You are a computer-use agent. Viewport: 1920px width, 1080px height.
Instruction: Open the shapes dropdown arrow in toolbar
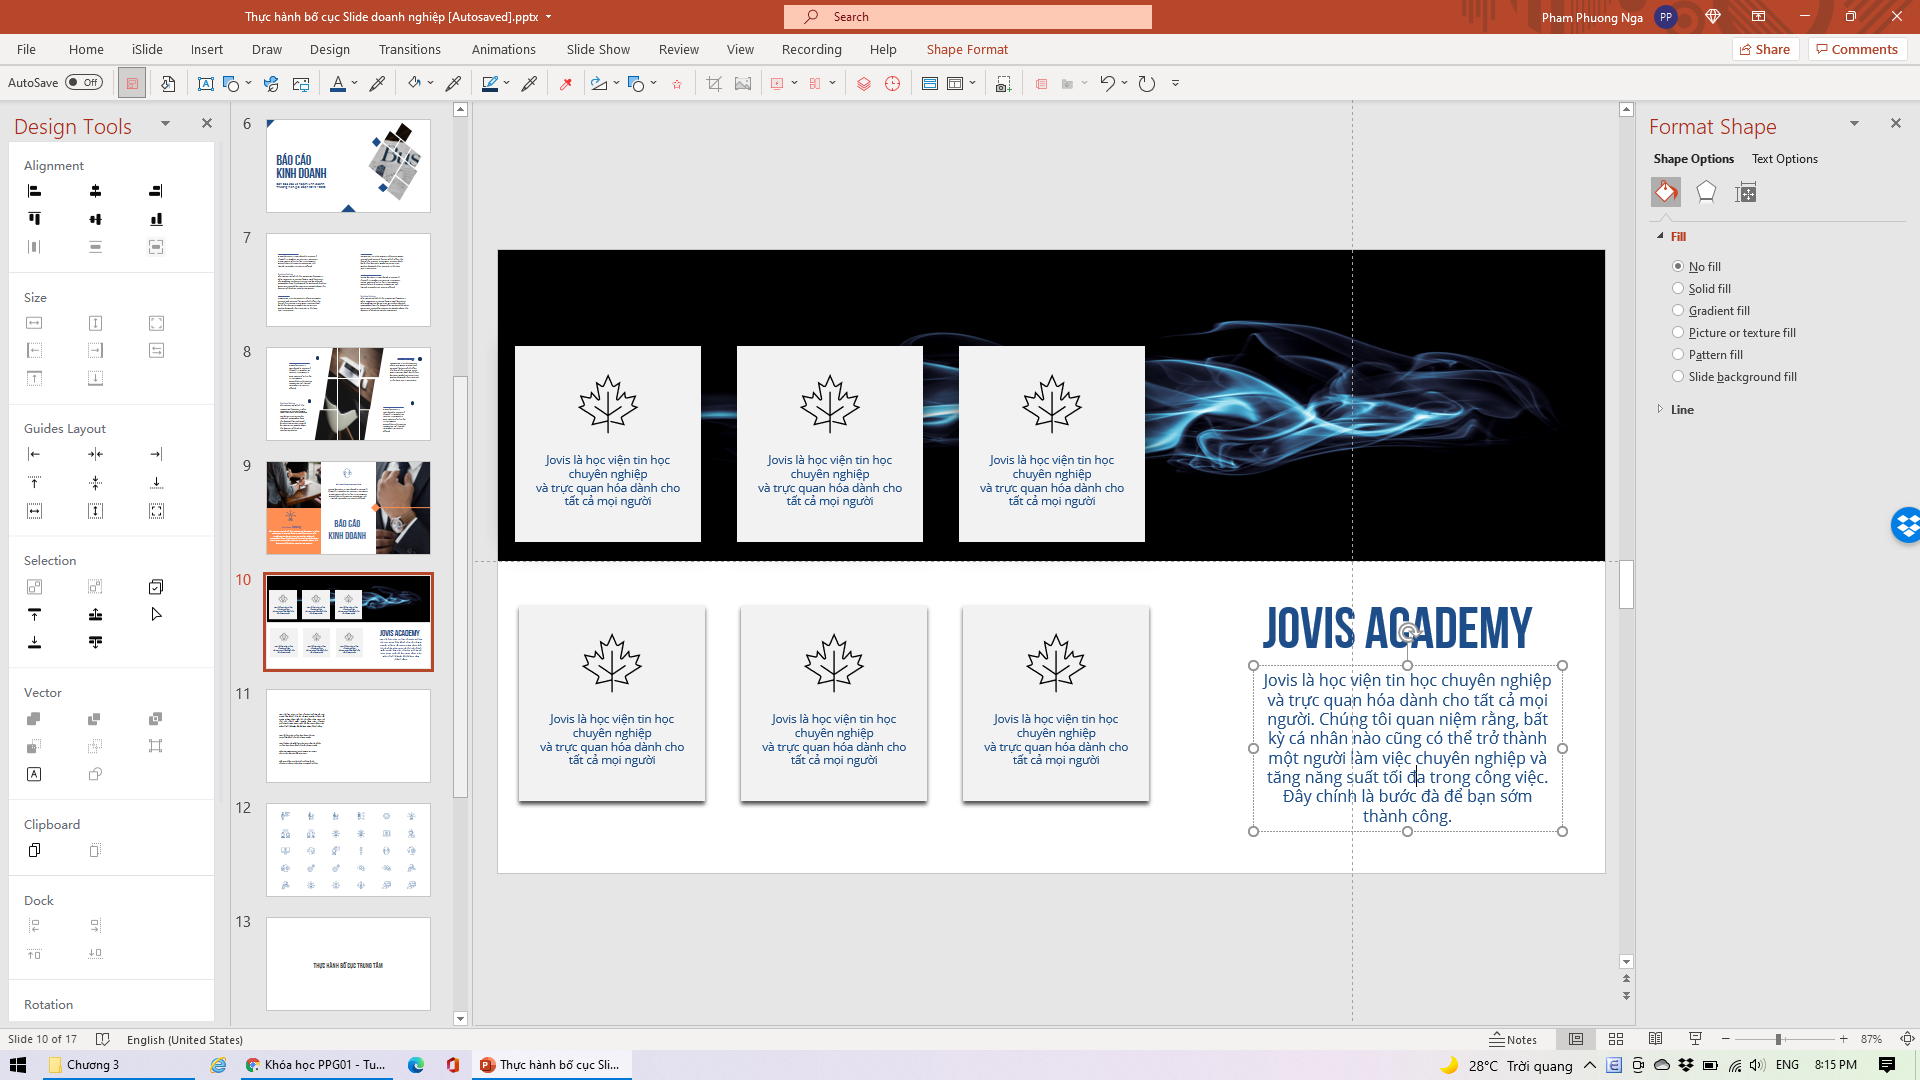coord(248,84)
